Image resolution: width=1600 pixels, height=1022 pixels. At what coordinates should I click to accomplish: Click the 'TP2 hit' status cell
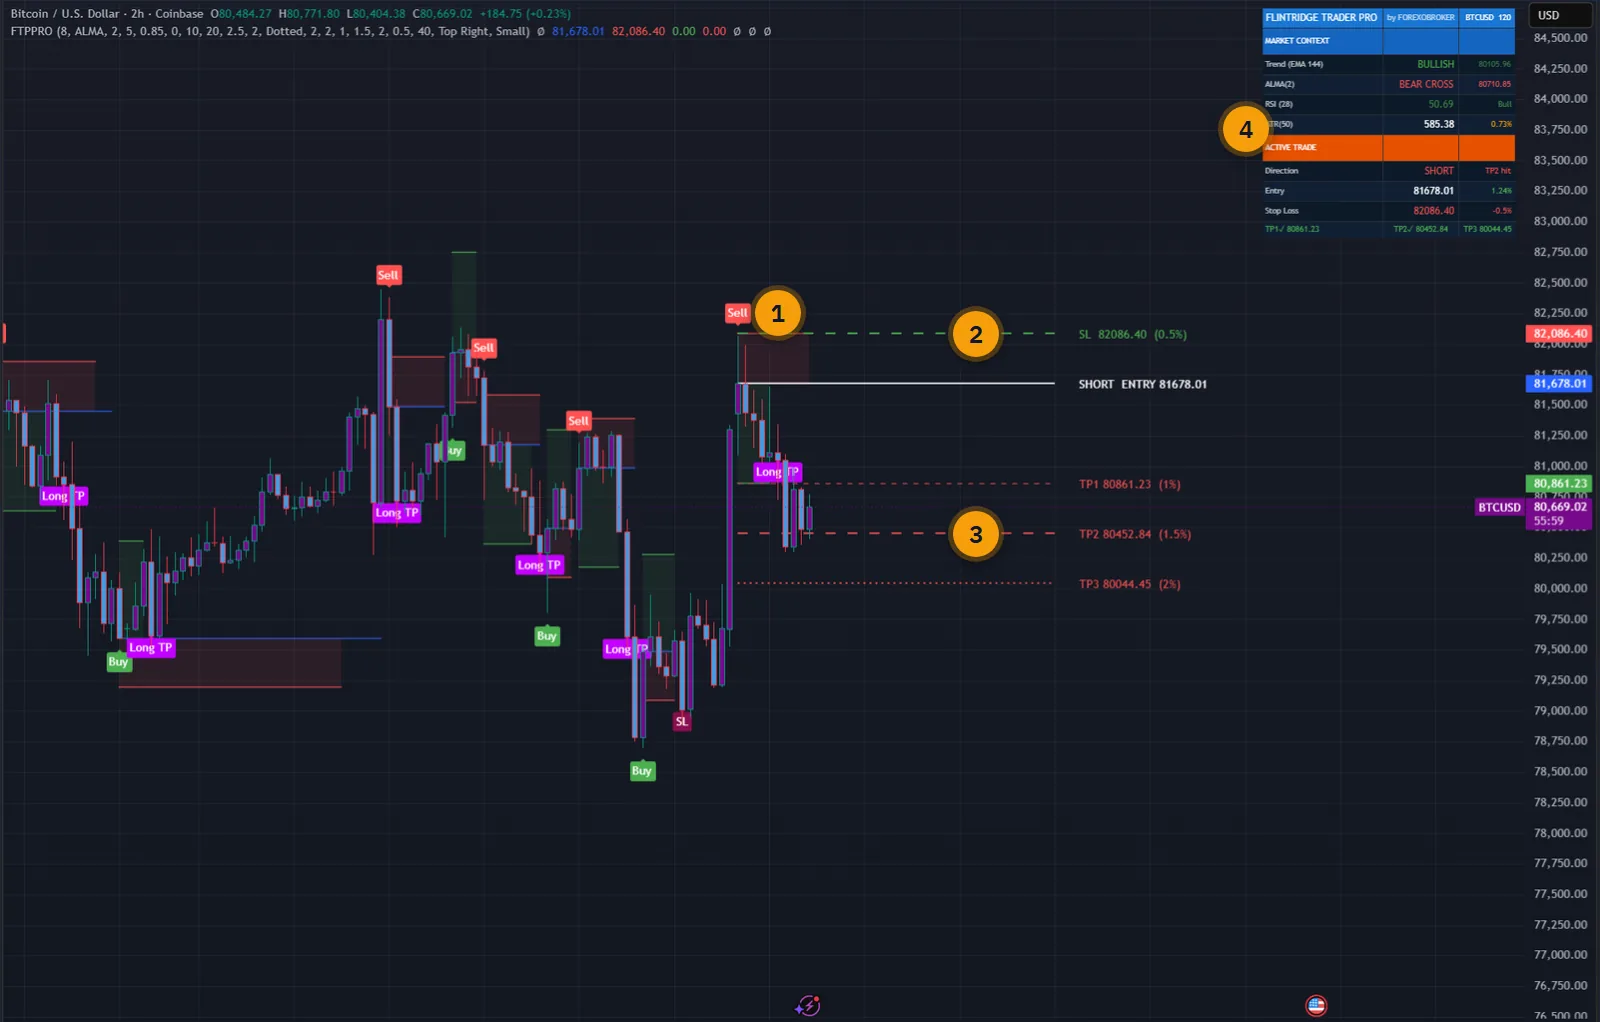pos(1498,171)
